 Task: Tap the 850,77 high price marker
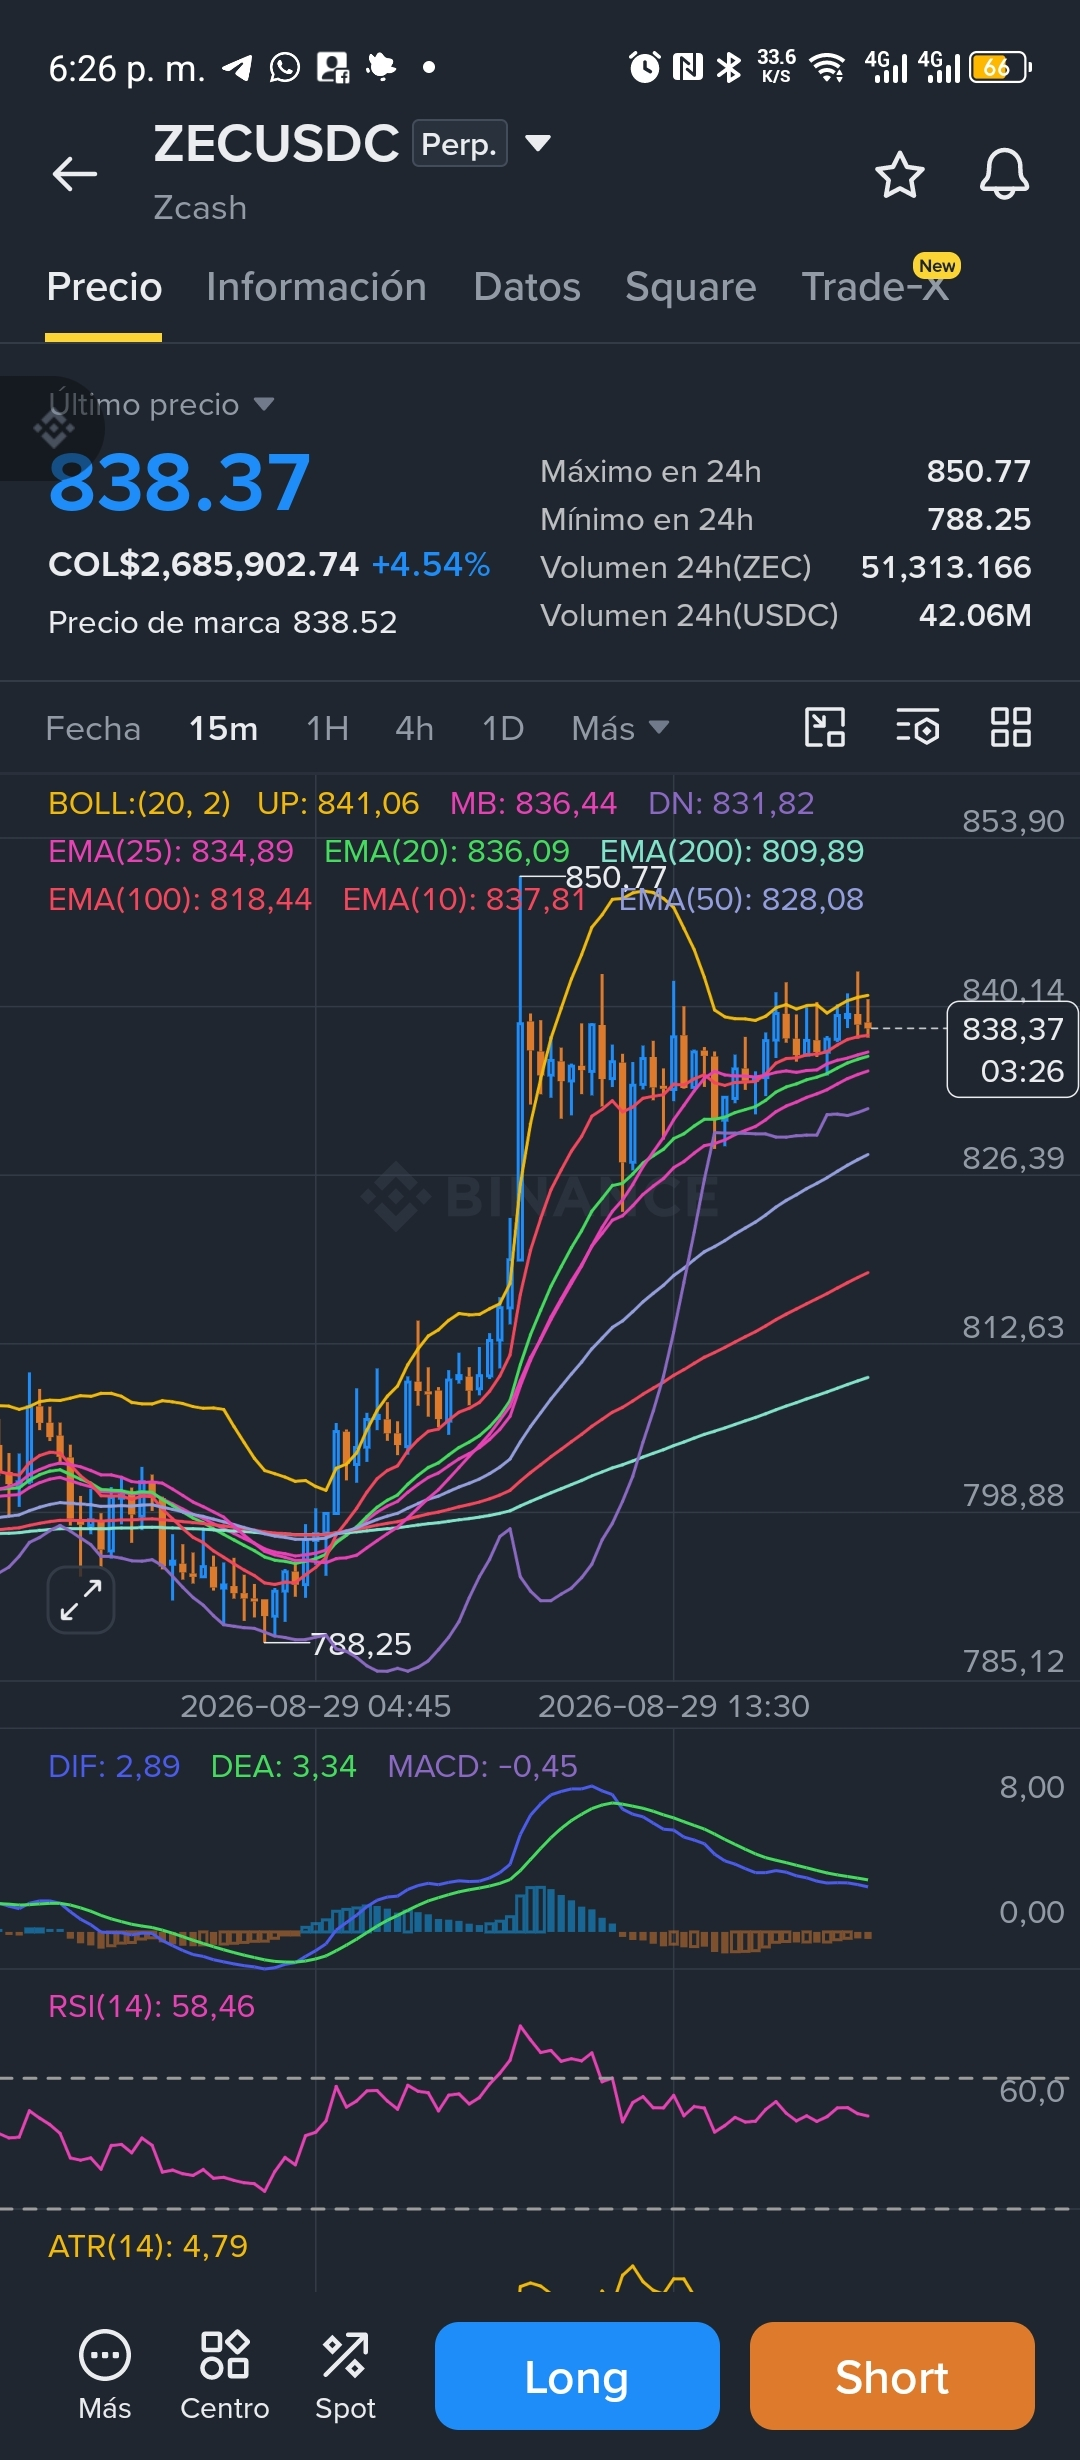(x=615, y=877)
